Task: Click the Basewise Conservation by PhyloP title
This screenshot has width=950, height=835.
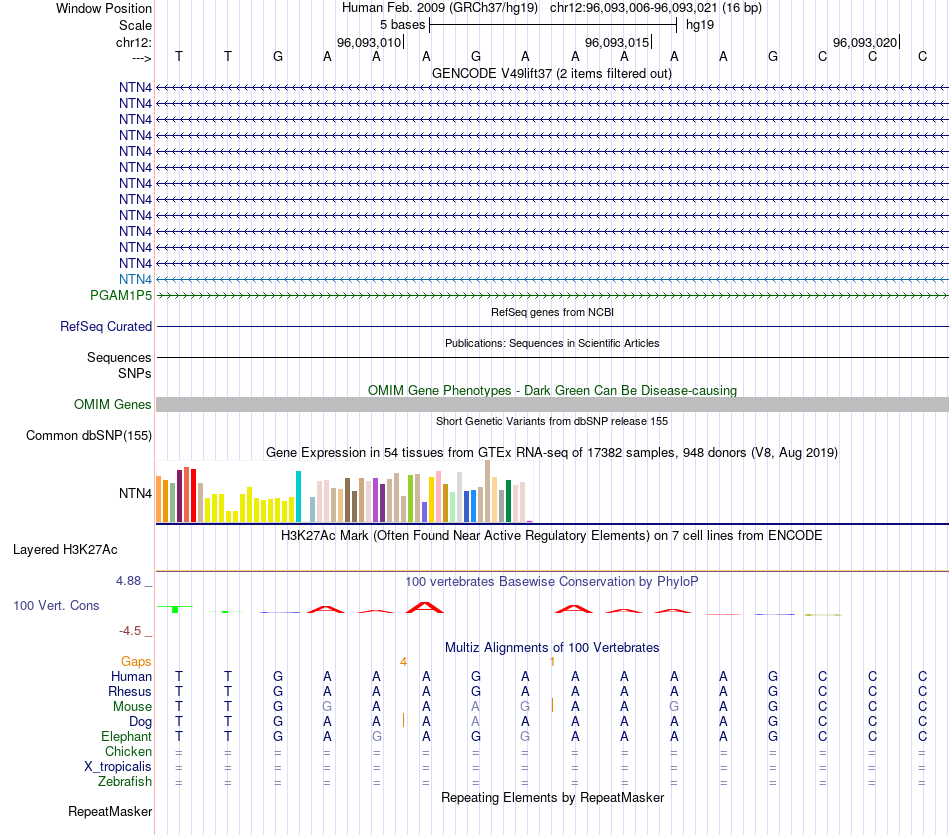Action: [x=552, y=582]
